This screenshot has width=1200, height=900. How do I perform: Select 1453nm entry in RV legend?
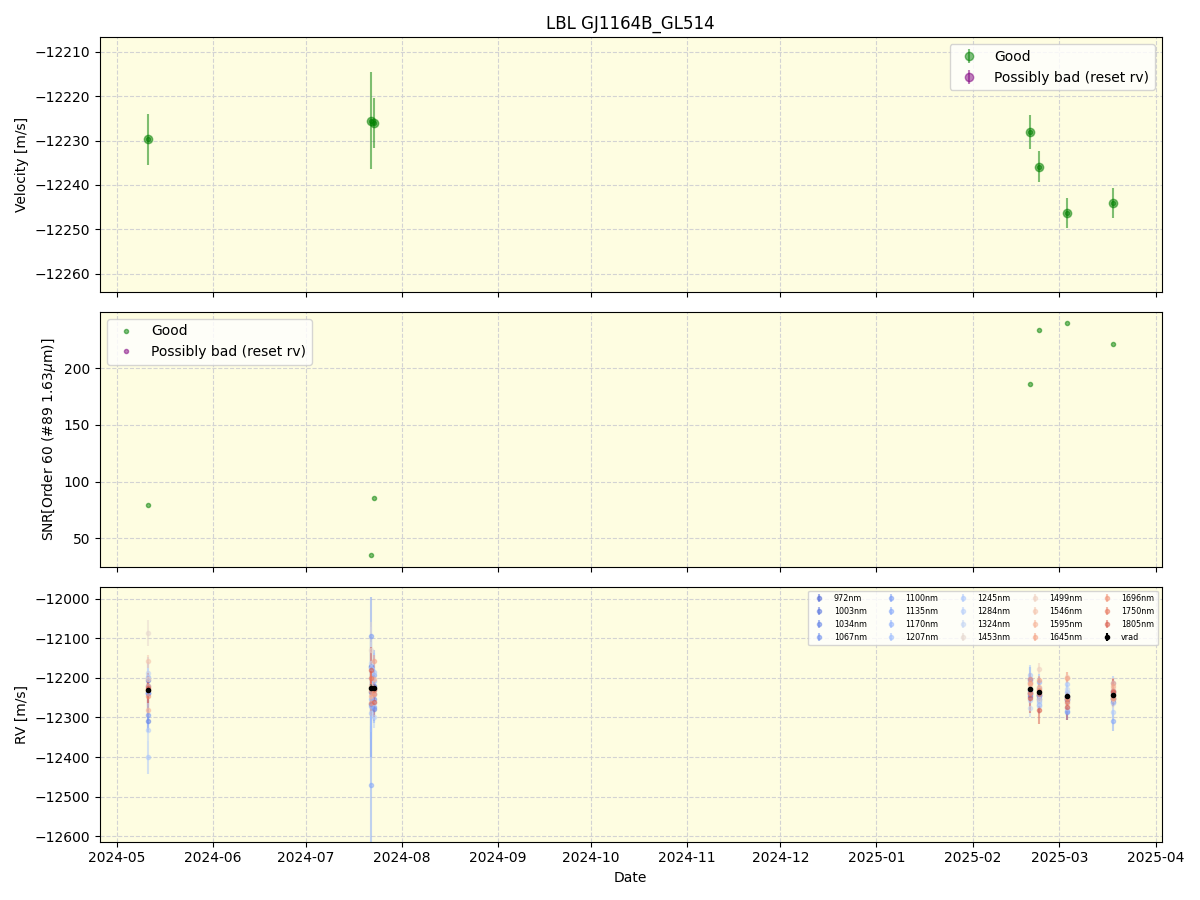(x=994, y=637)
